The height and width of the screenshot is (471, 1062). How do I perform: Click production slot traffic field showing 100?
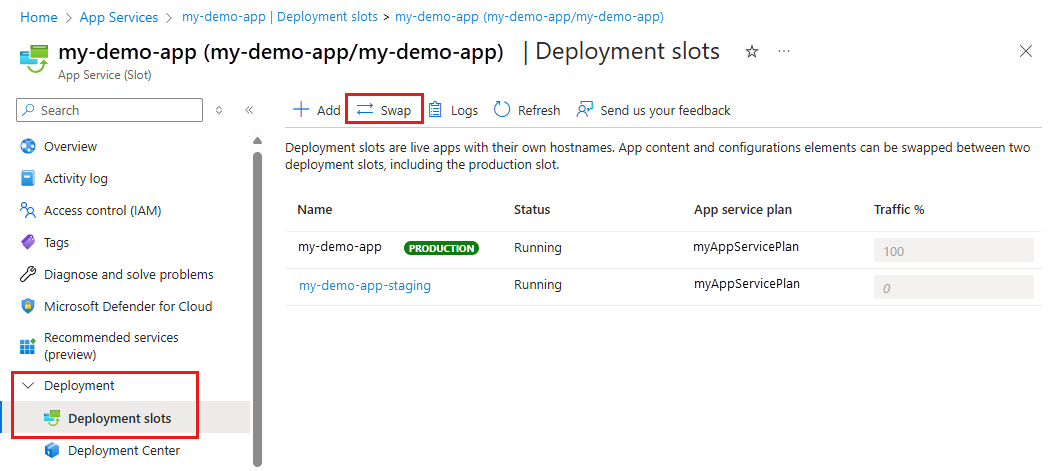click(x=954, y=250)
